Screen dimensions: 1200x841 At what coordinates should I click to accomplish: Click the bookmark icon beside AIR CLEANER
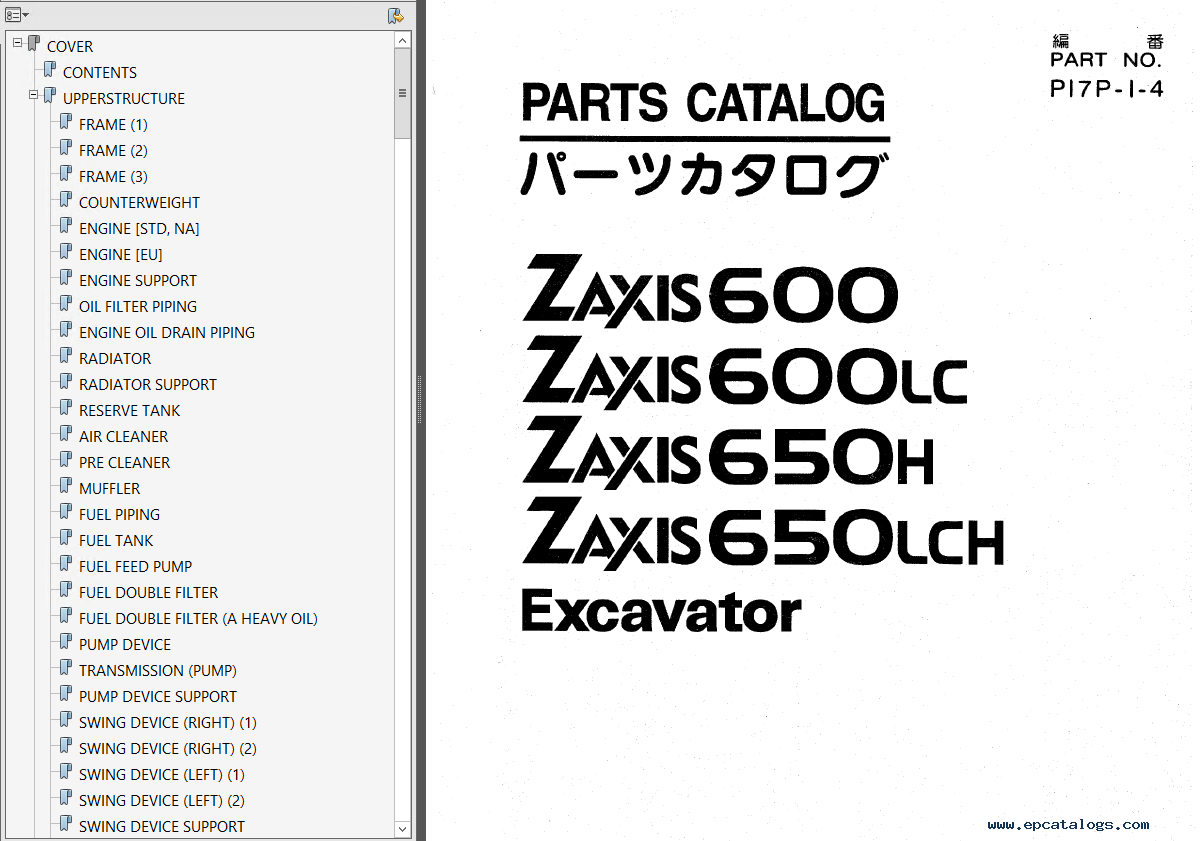point(66,435)
